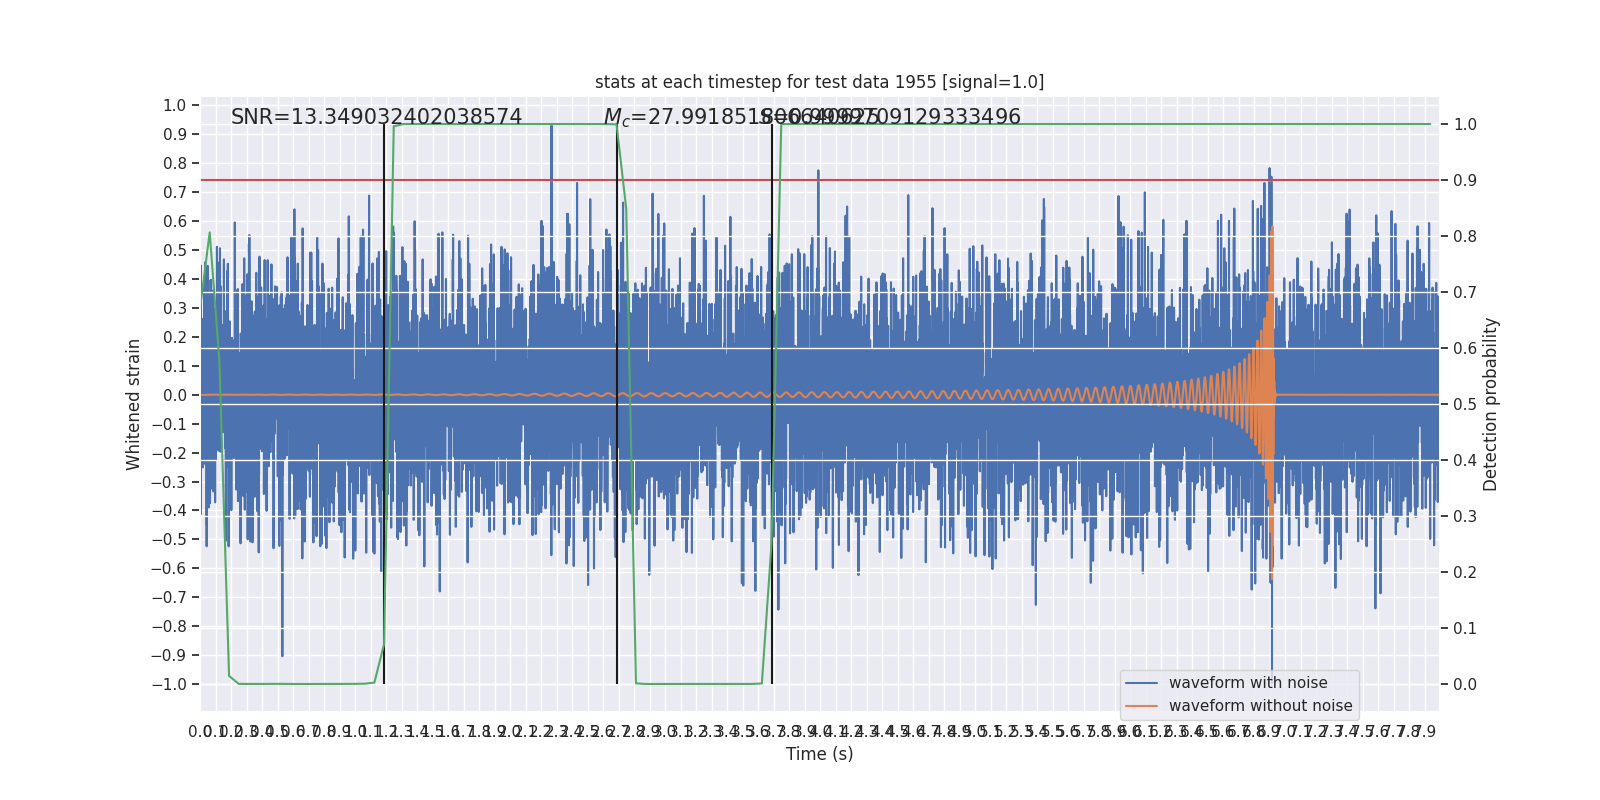Click the 0.2 tick on the Whitened strain axis

[174, 337]
